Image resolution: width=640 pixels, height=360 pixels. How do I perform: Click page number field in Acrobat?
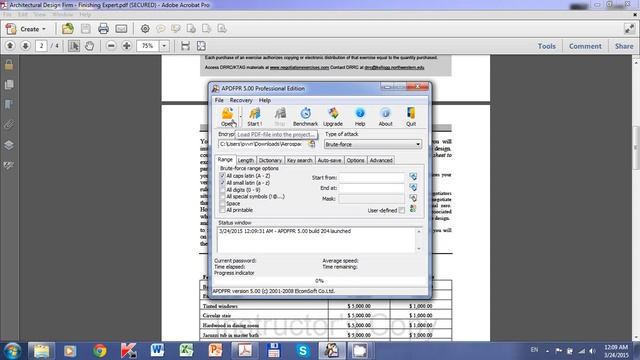click(41, 46)
